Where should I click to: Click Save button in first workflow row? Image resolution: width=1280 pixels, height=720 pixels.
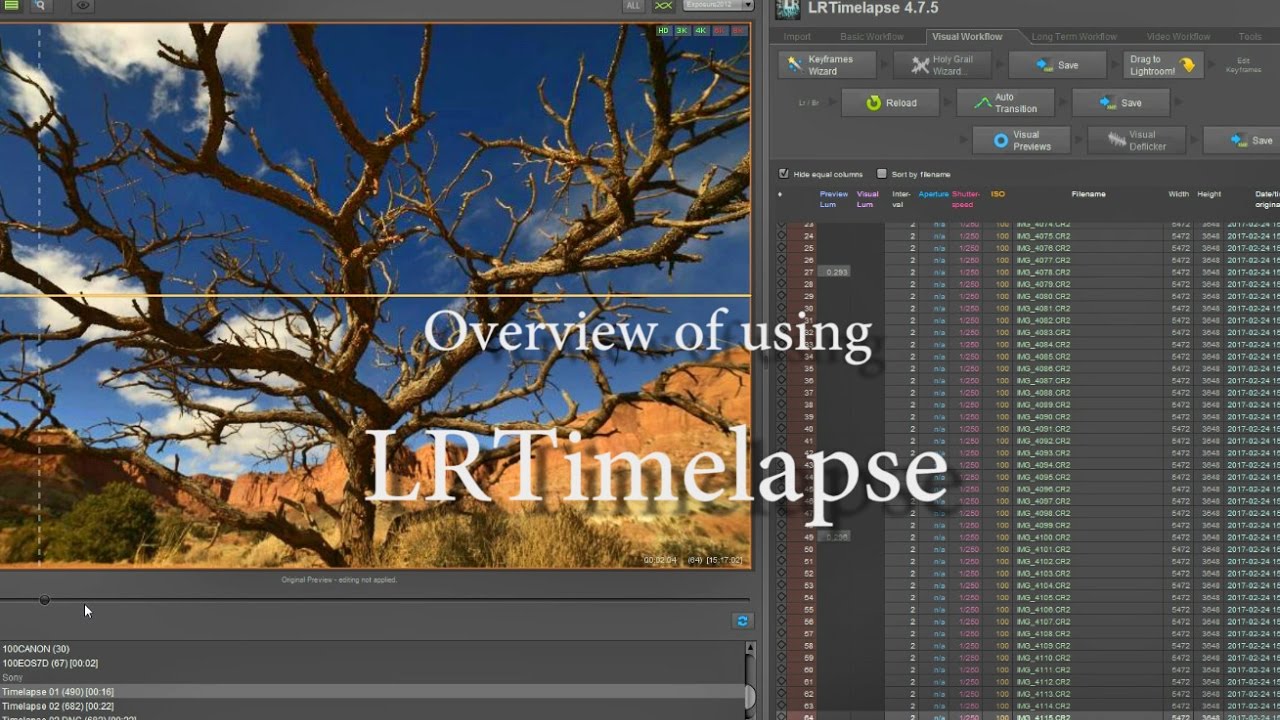click(x=1057, y=65)
